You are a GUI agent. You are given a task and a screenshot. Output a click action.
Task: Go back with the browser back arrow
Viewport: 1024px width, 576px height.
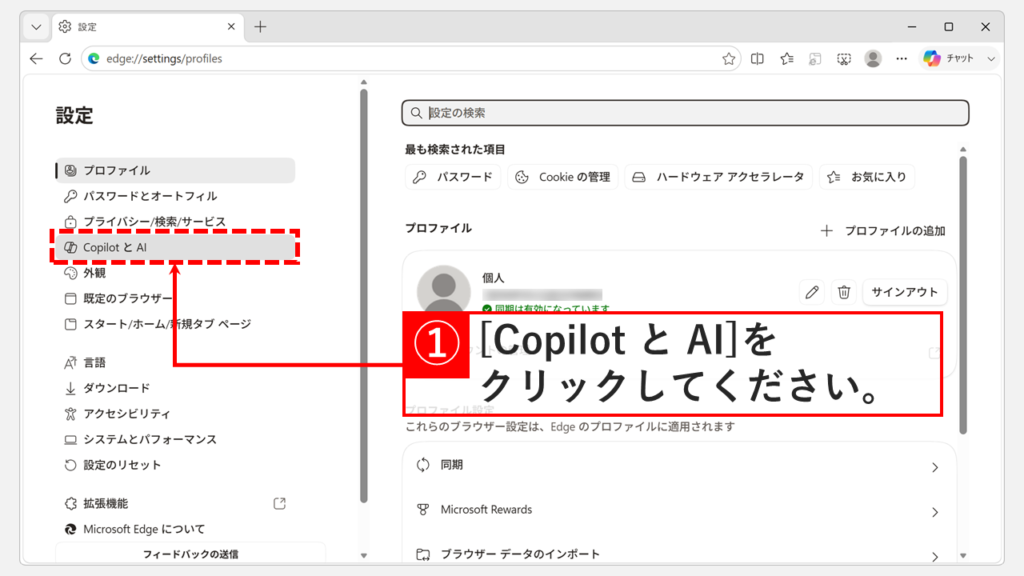[x=36, y=59]
